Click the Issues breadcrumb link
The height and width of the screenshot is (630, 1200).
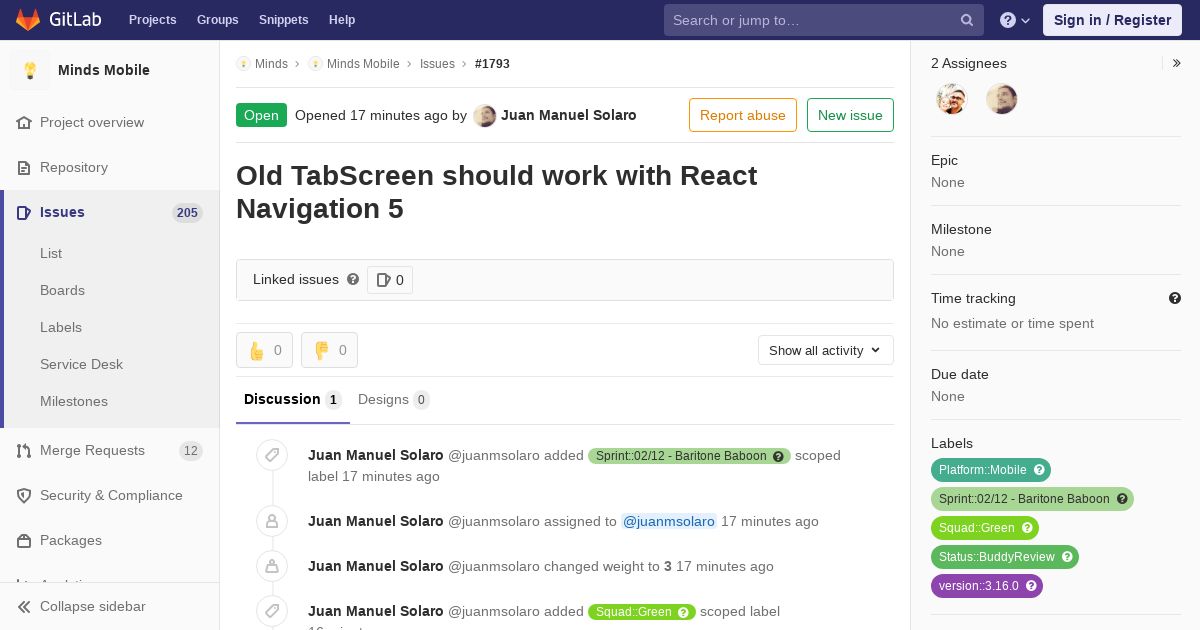(x=437, y=63)
